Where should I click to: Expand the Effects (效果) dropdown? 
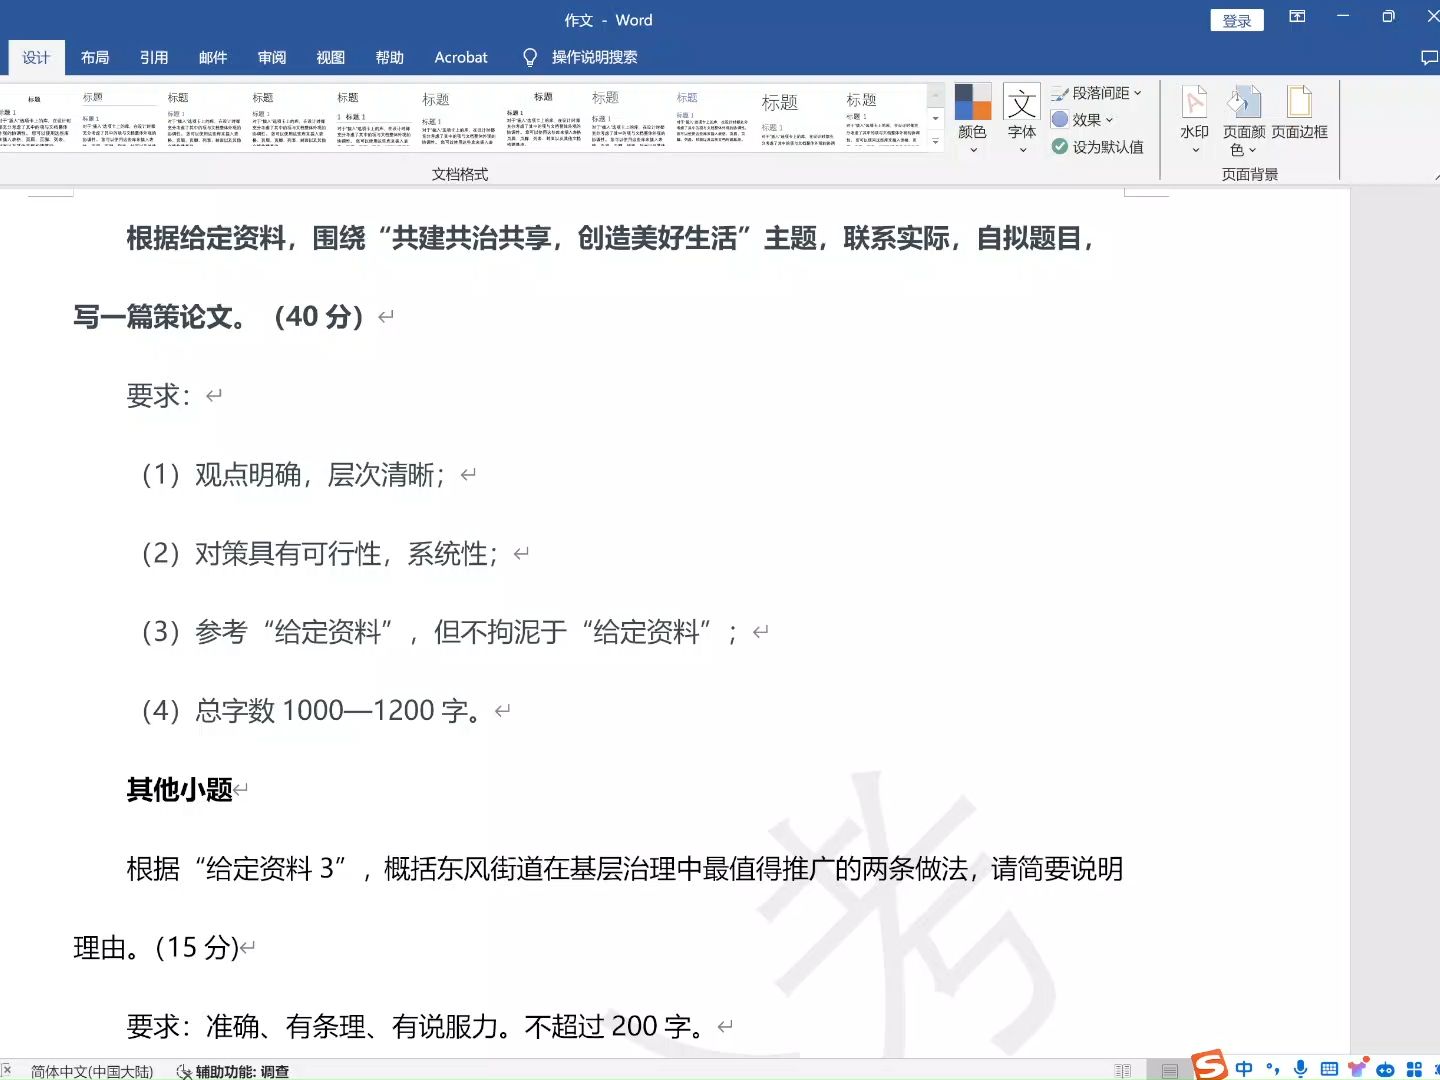pyautogui.click(x=1109, y=120)
